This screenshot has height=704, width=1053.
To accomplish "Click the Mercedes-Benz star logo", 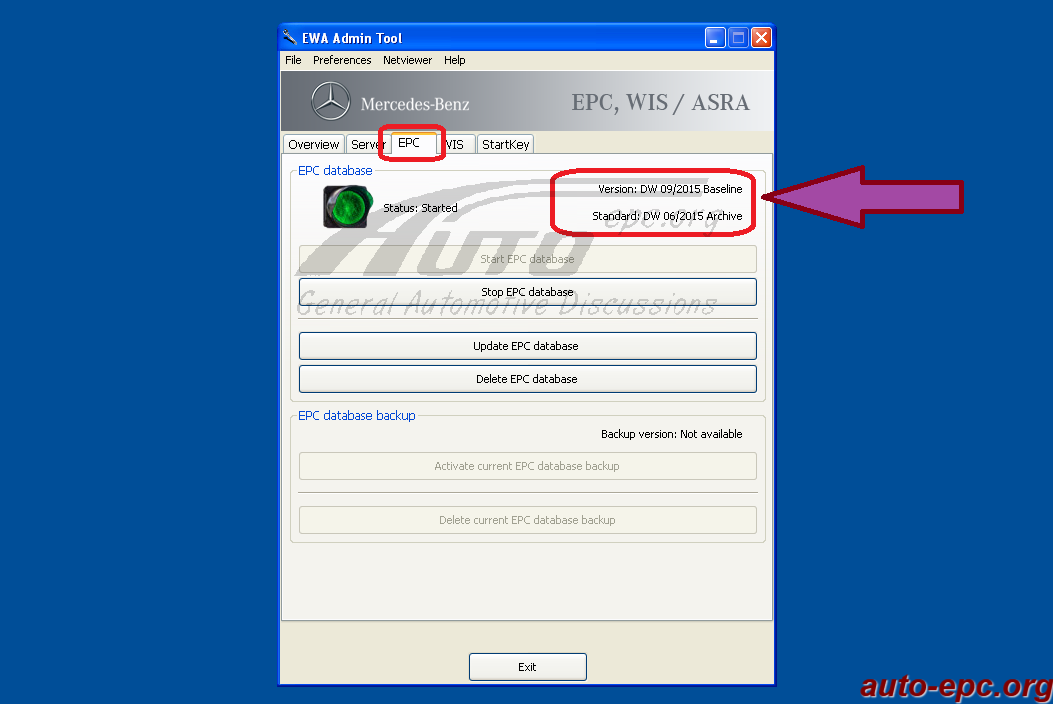I will click(330, 101).
